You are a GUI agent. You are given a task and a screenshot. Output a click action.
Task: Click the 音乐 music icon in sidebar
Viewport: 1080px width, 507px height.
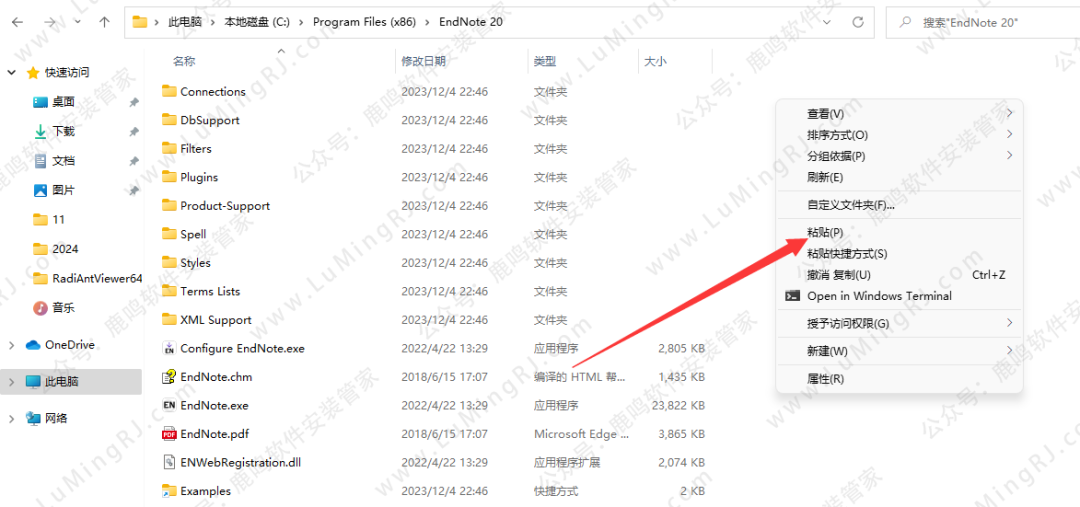[41, 307]
